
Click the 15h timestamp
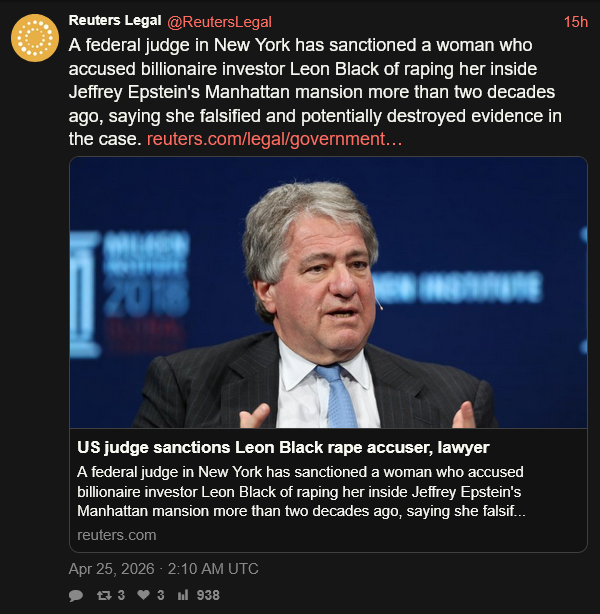click(575, 22)
